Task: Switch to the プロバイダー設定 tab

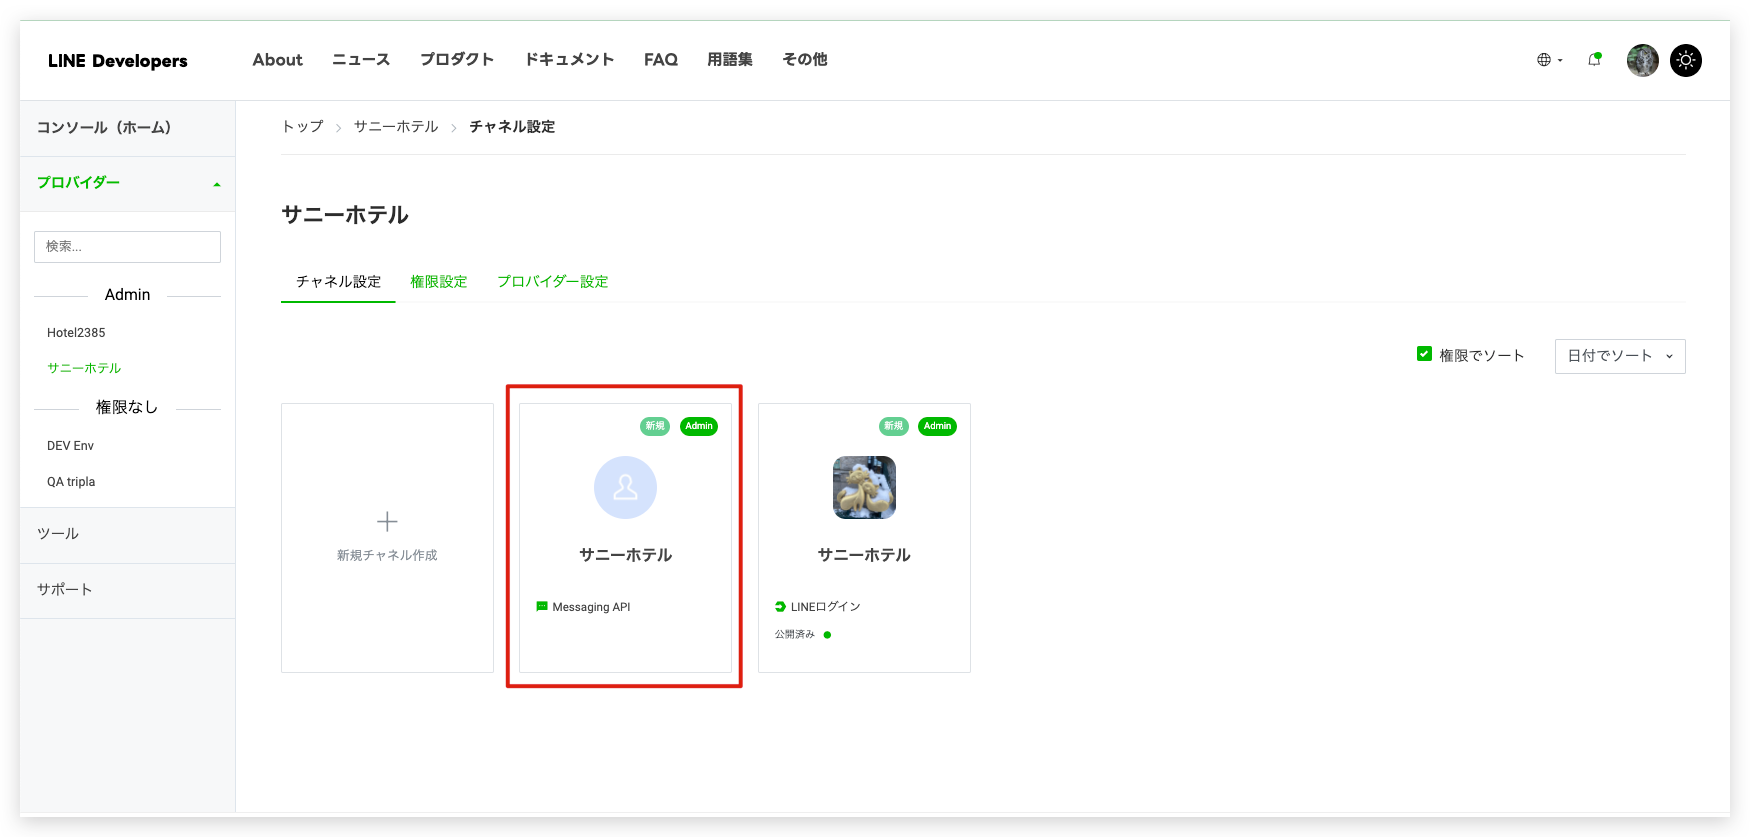Action: [553, 282]
